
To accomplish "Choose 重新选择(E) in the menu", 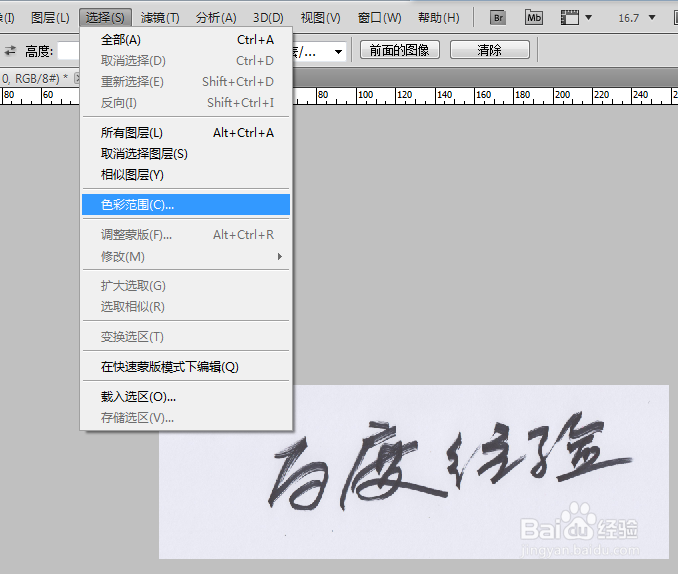I will (x=186, y=81).
